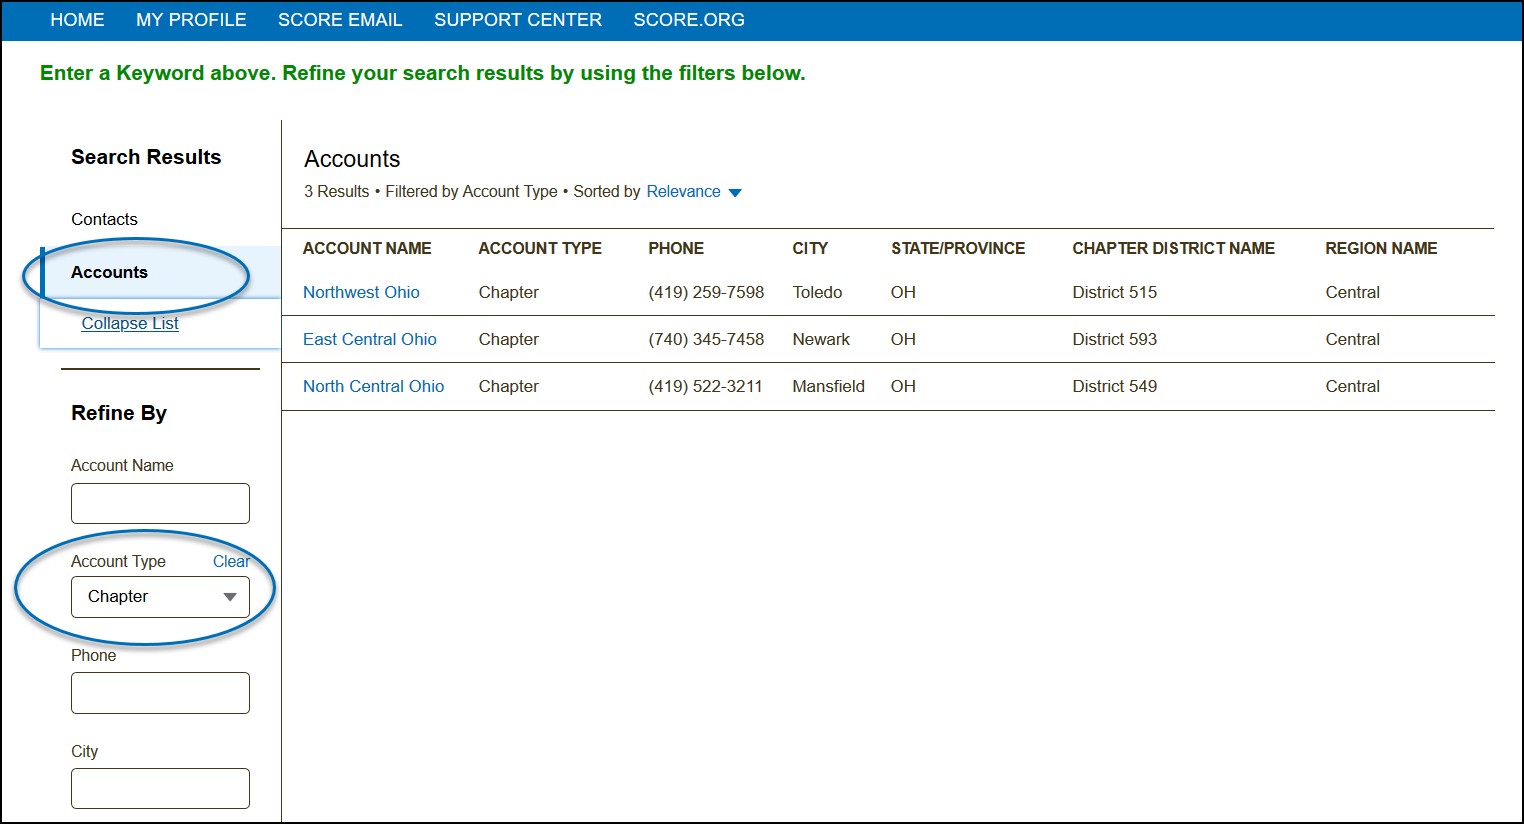1524x824 pixels.
Task: Click the District 549 cell
Action: click(x=1114, y=386)
